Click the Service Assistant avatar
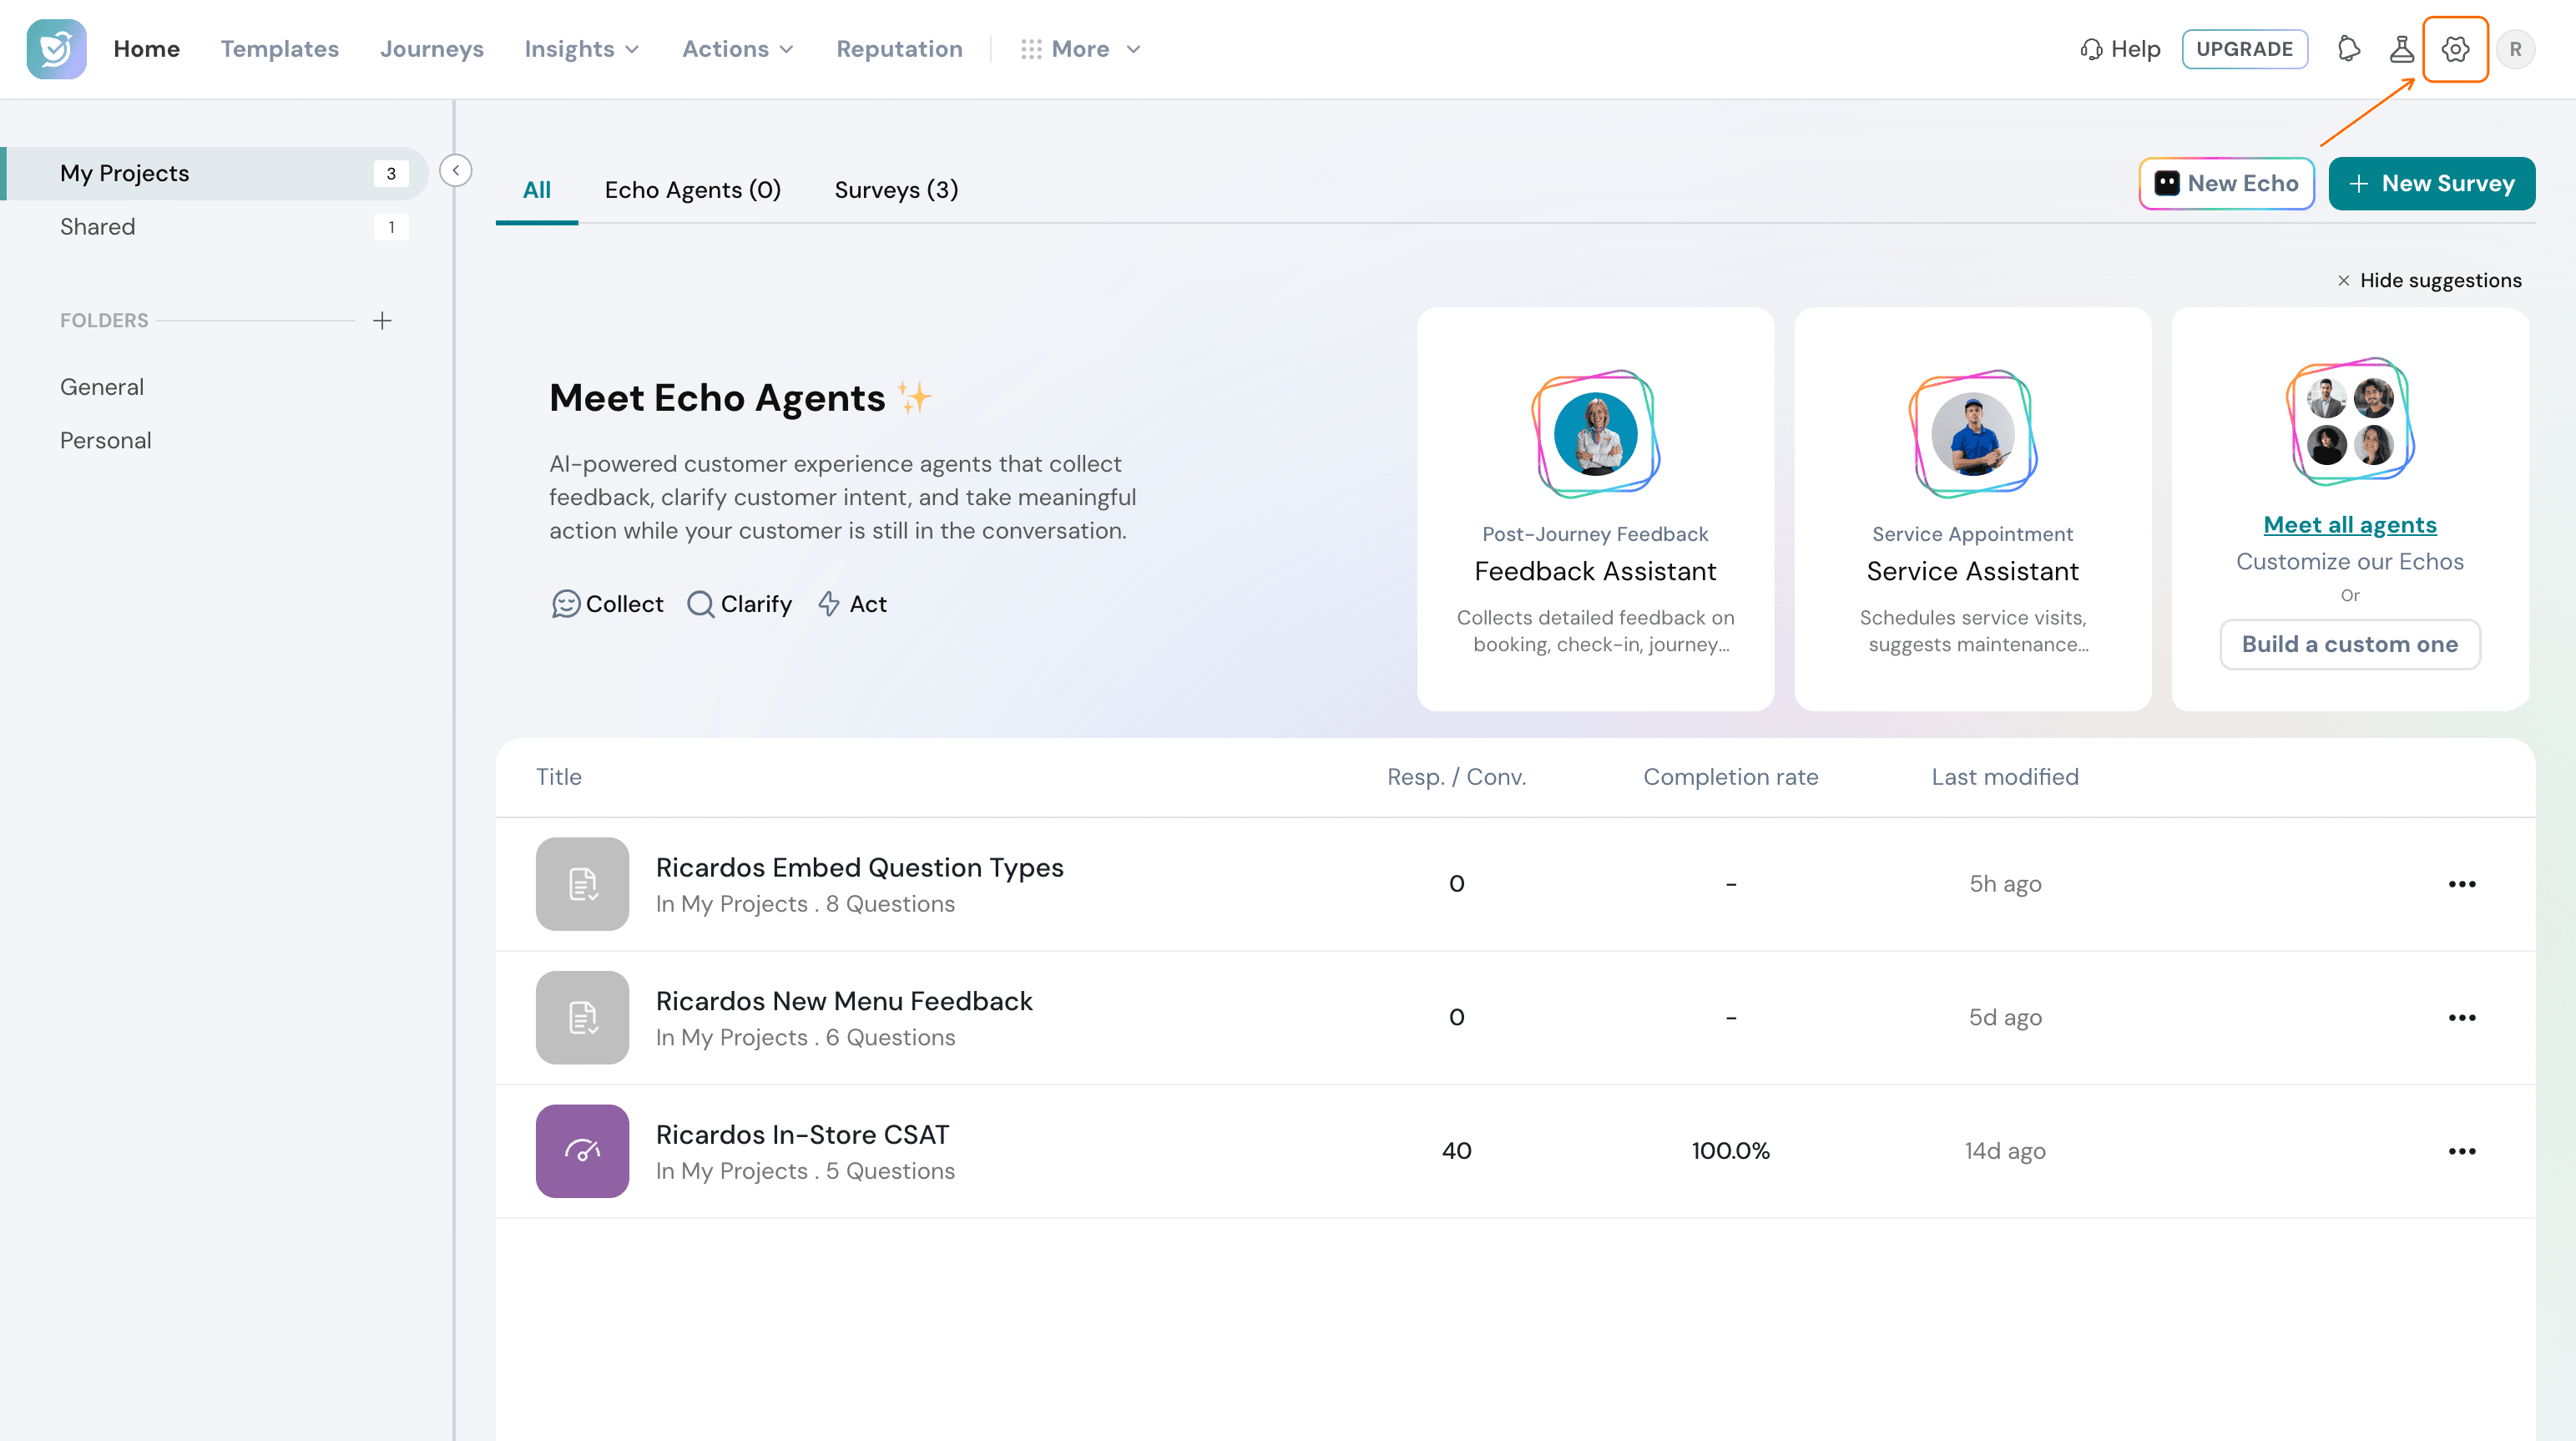This screenshot has width=2576, height=1441. 1972,434
